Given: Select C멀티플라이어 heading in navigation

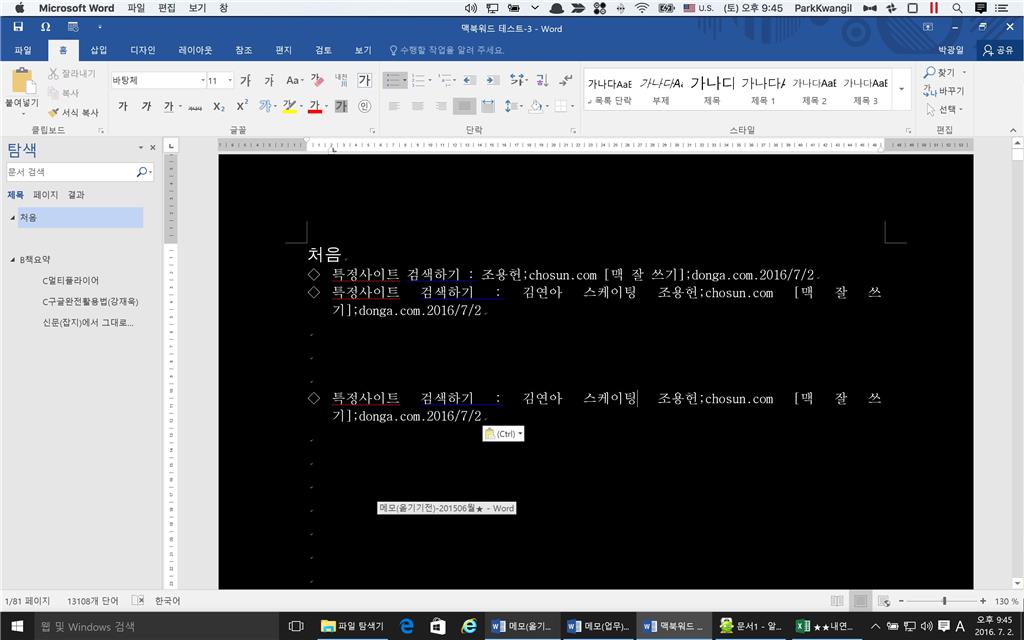Looking at the screenshot, I should (71, 280).
